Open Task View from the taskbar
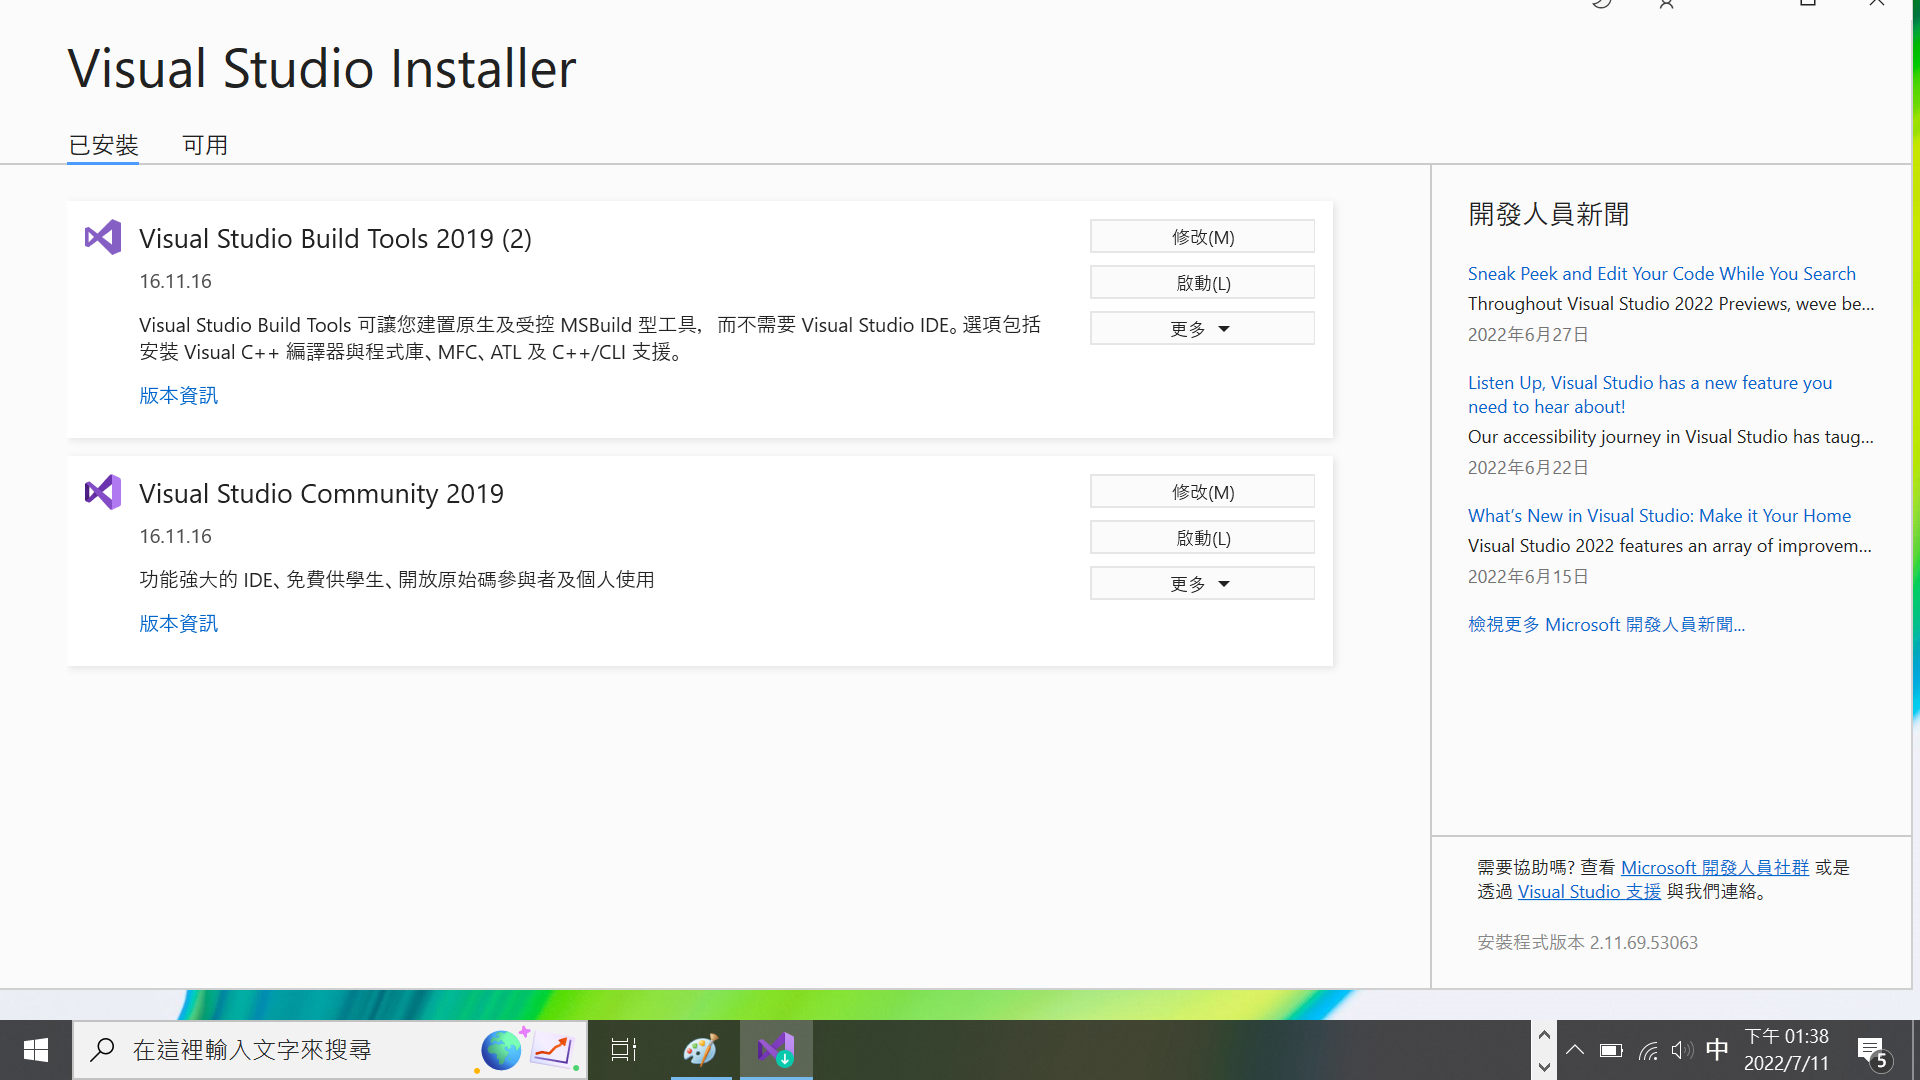The image size is (1920, 1080). [624, 1050]
